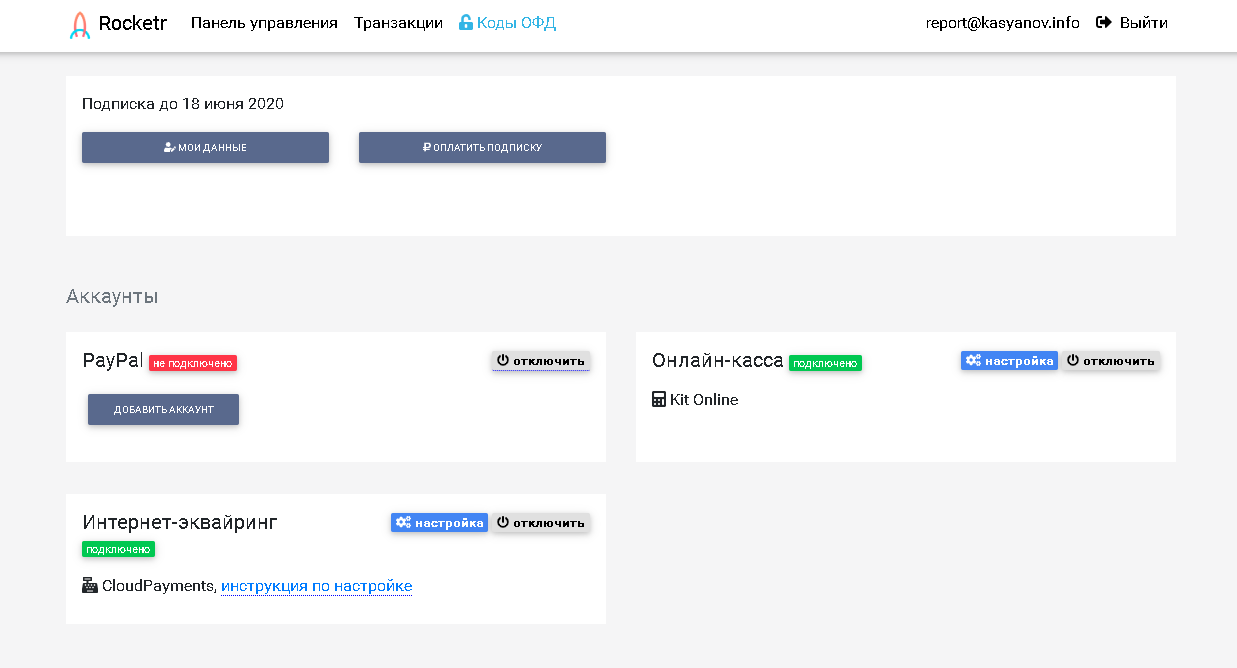Click the report@kasyanov.info account email

coord(1003,23)
